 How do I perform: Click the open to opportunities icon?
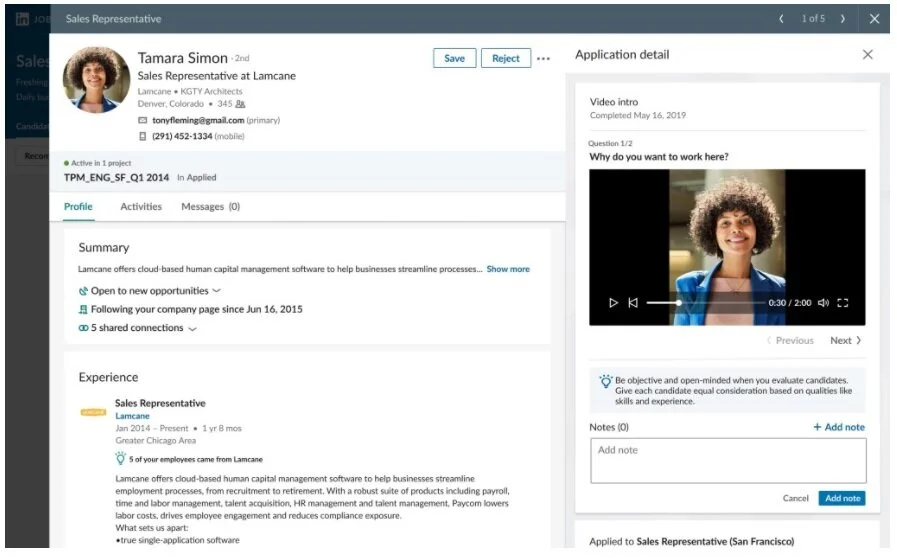click(x=83, y=291)
